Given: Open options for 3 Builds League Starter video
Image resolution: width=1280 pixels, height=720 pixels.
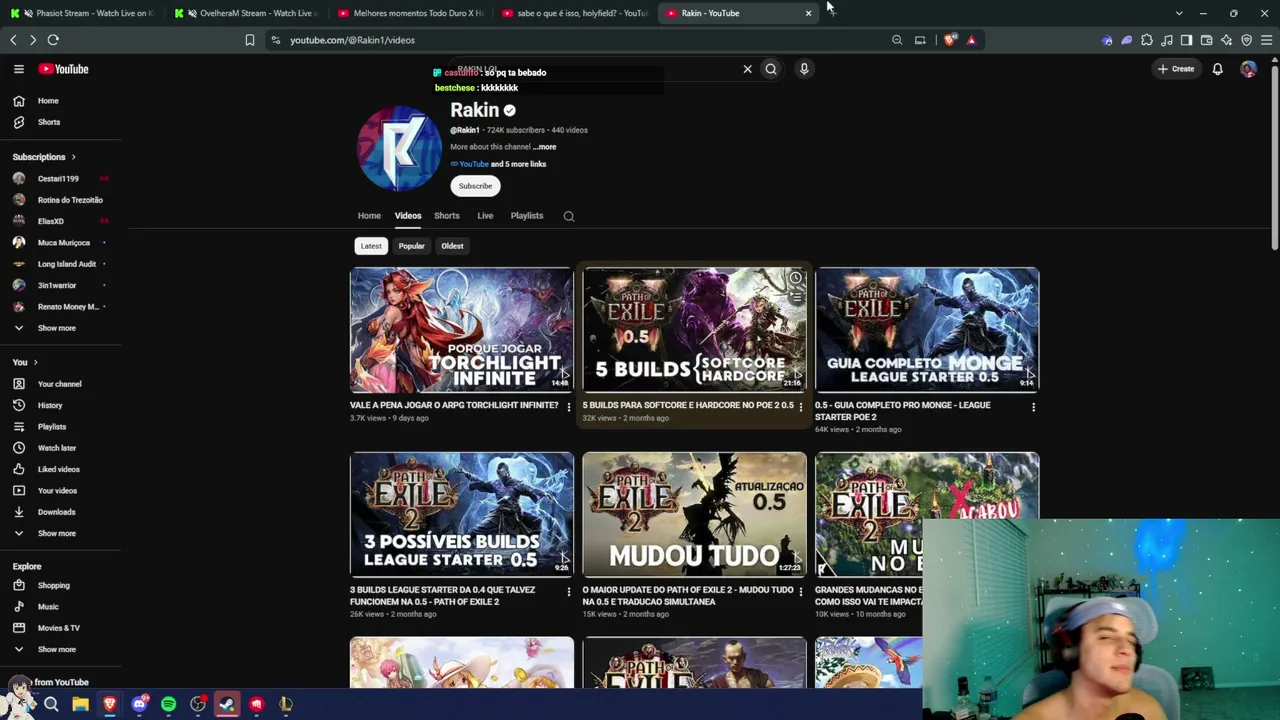Looking at the screenshot, I should pyautogui.click(x=569, y=592).
